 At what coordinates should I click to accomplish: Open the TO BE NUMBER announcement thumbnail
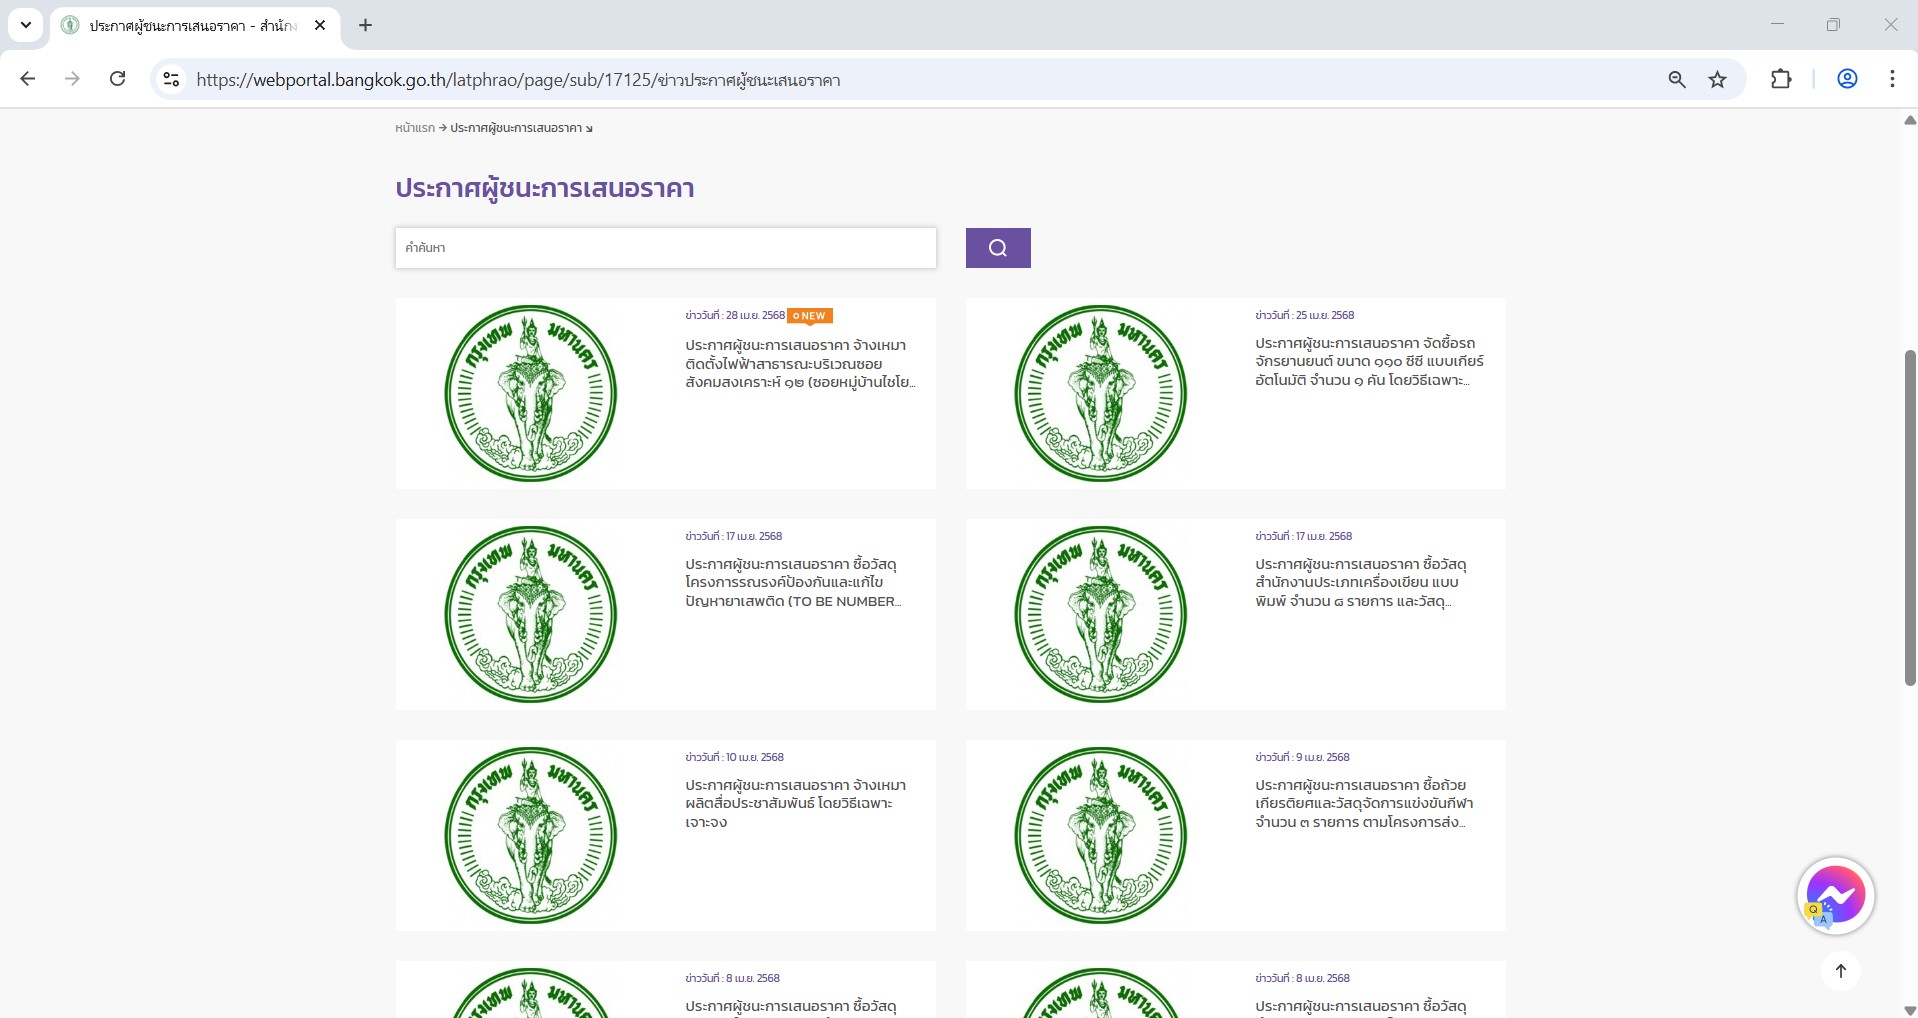point(531,614)
